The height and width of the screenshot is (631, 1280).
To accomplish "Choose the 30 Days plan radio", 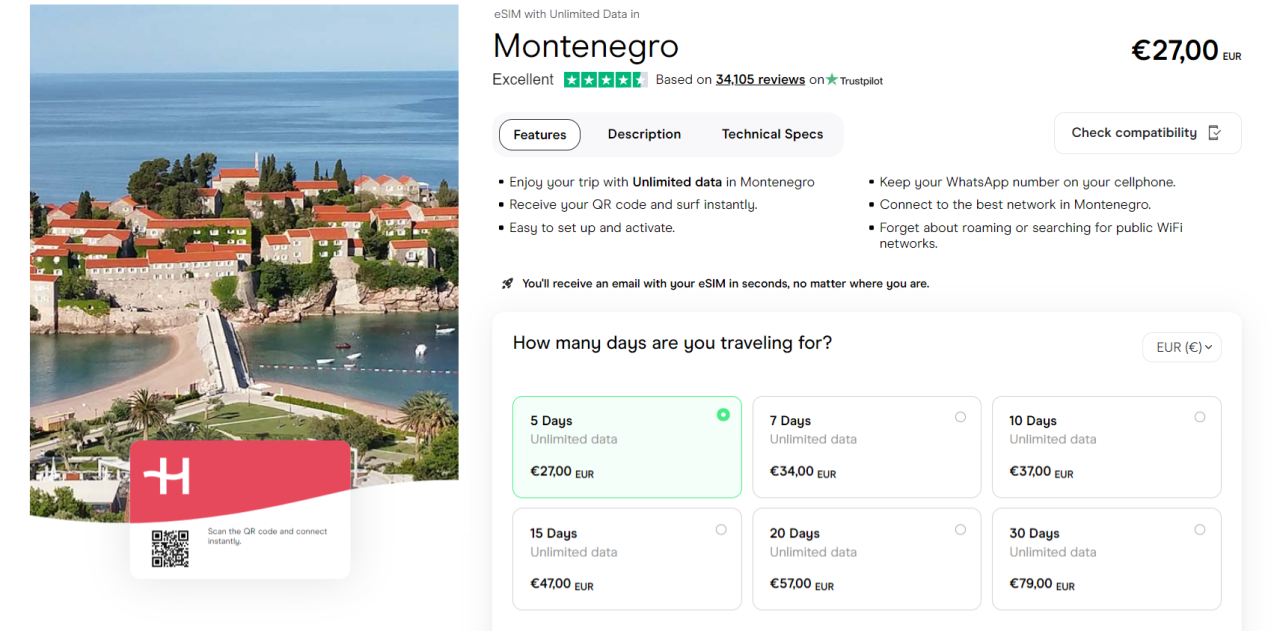I will click(1200, 530).
